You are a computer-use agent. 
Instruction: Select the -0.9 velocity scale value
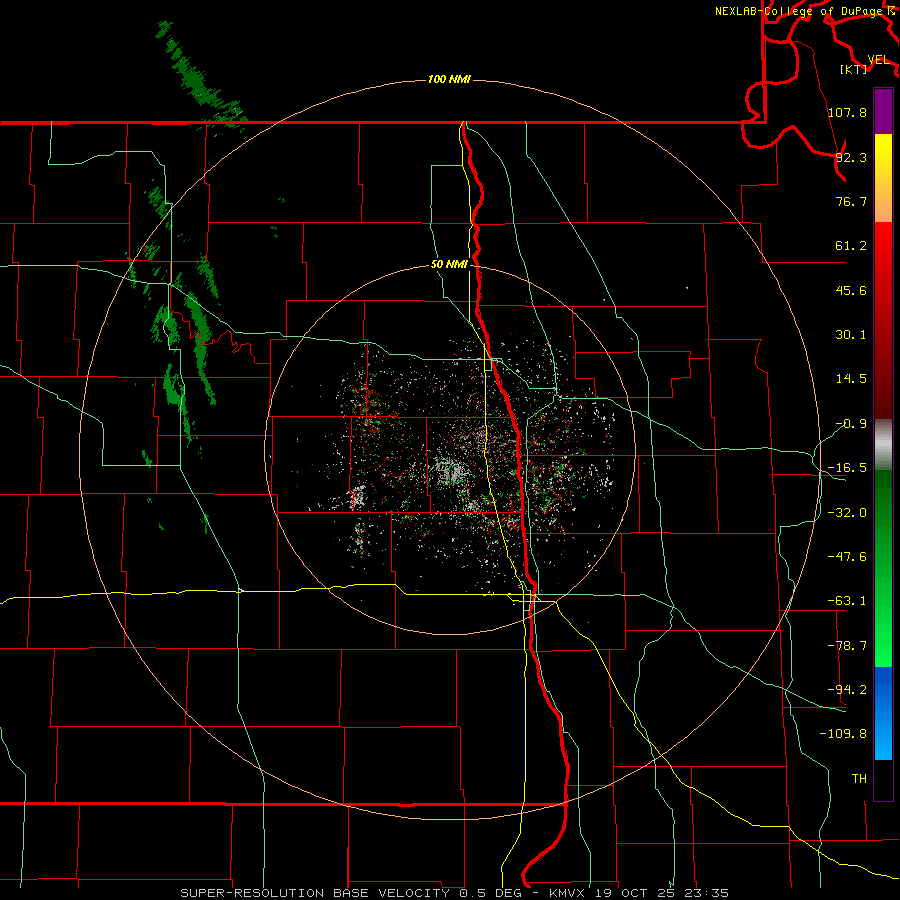point(851,424)
